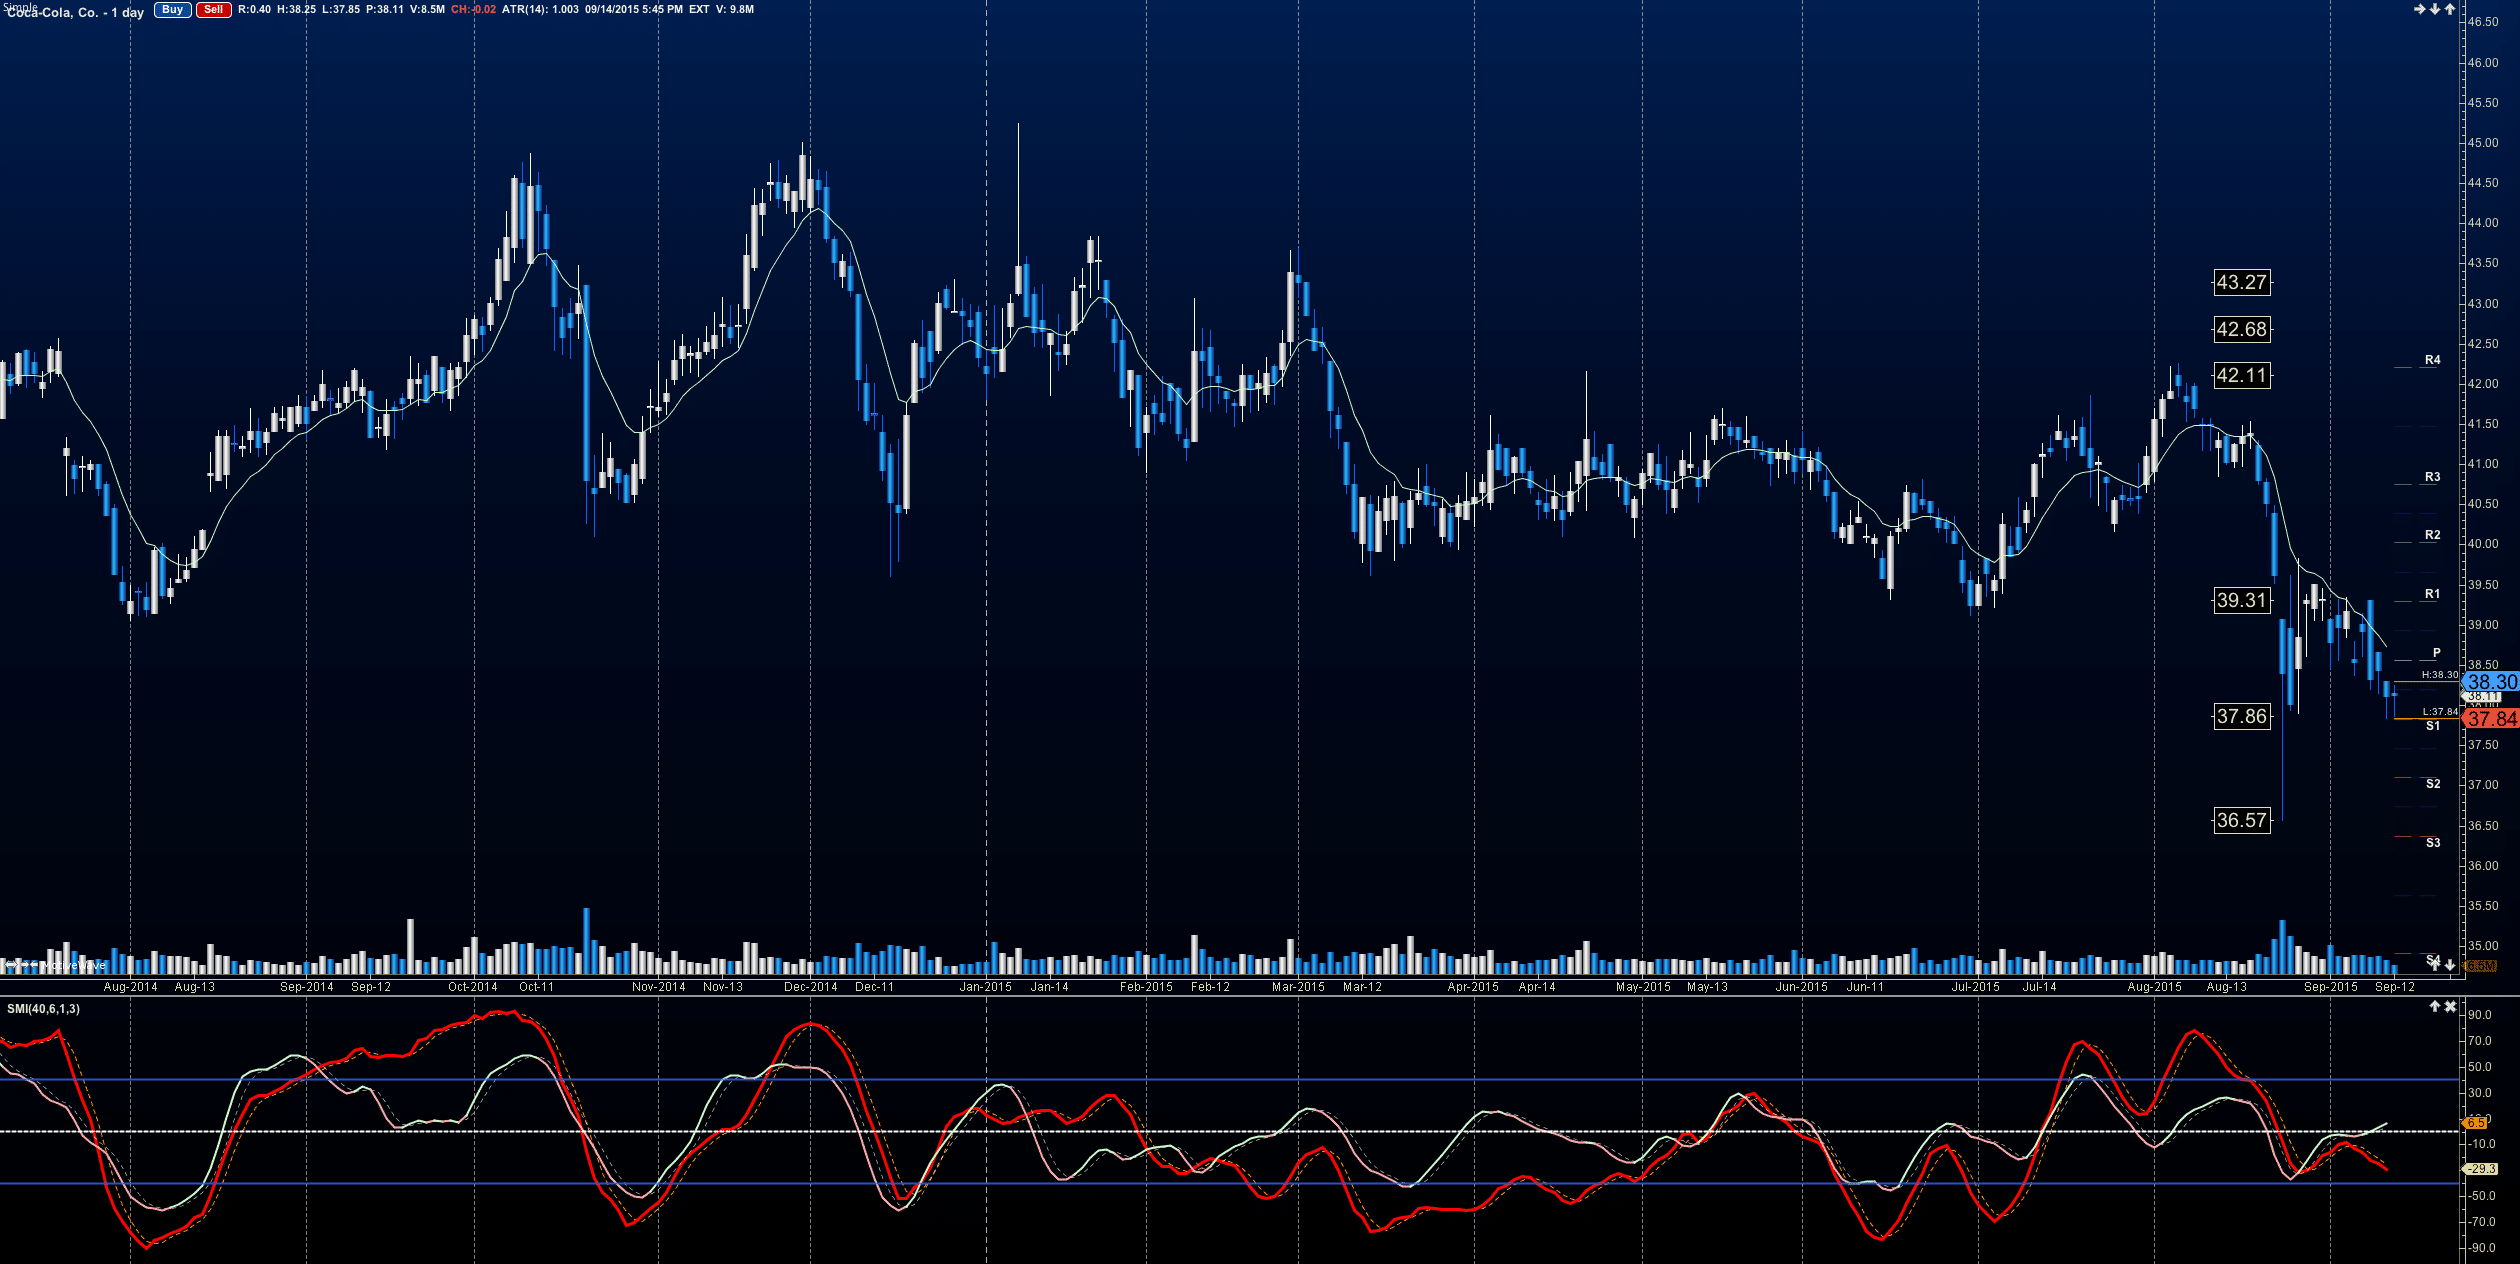This screenshot has width=2520, height=1264.
Task: Click the down arrow above the time axis
Action: click(x=2450, y=964)
